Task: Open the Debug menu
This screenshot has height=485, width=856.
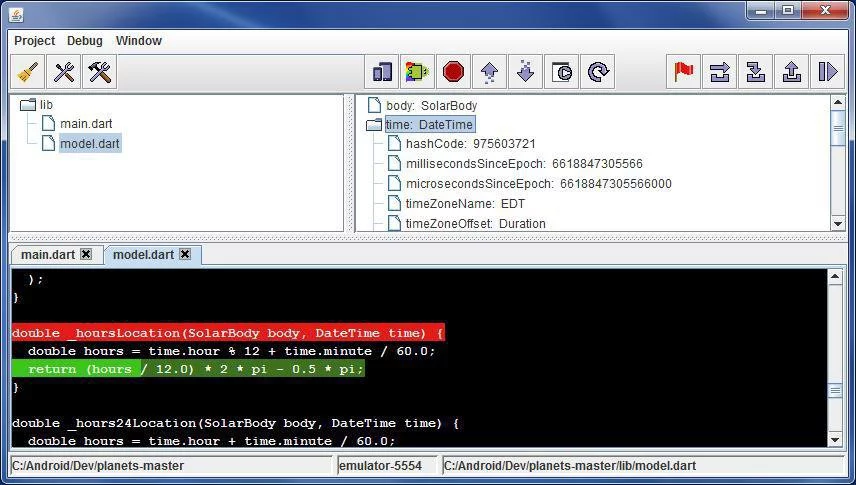Action: (85, 41)
